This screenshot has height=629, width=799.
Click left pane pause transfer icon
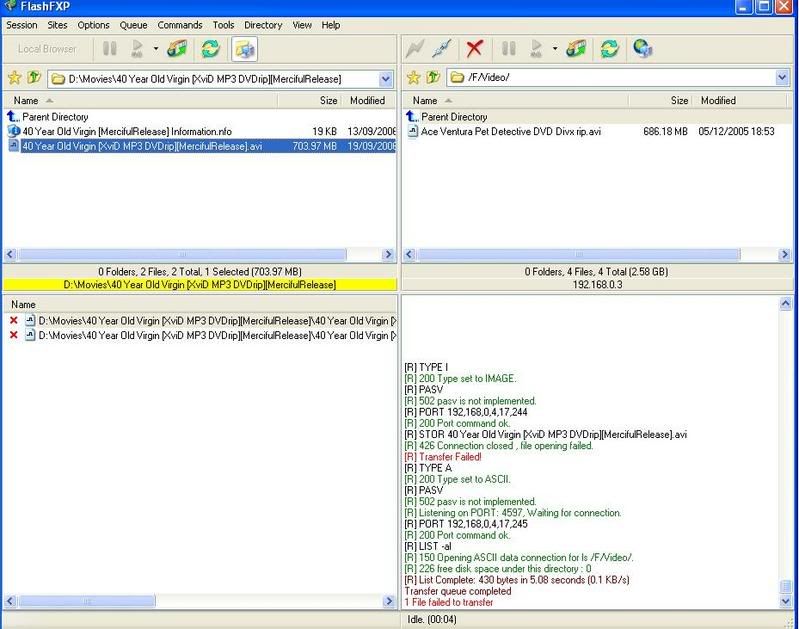pyautogui.click(x=110, y=49)
